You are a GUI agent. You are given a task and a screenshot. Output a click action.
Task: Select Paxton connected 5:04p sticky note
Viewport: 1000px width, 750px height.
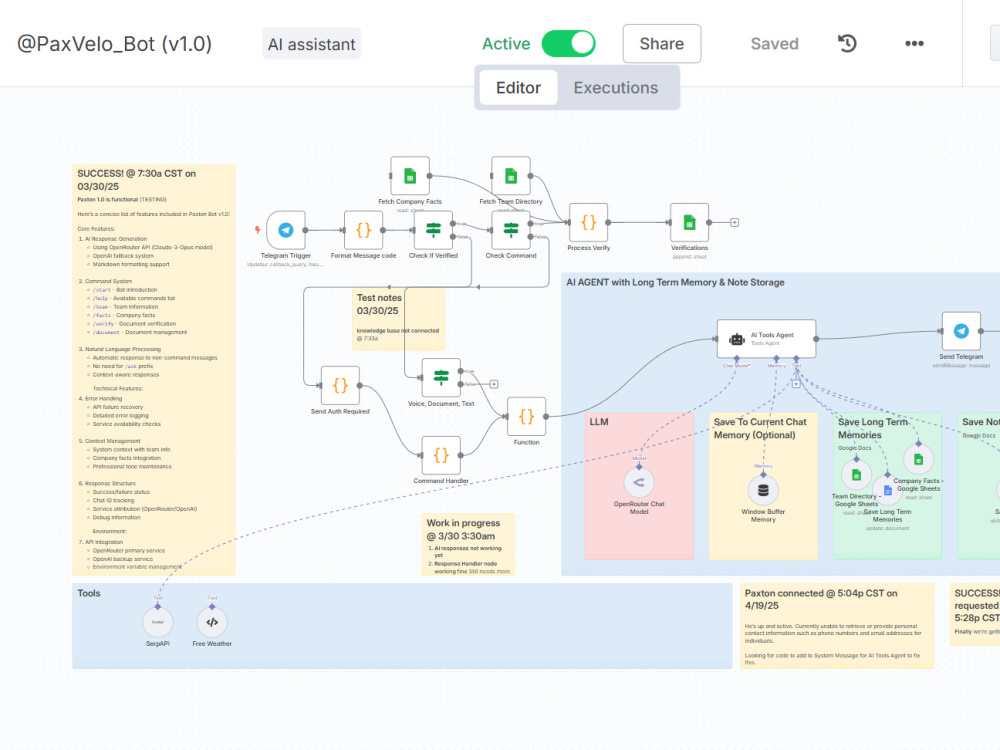837,626
